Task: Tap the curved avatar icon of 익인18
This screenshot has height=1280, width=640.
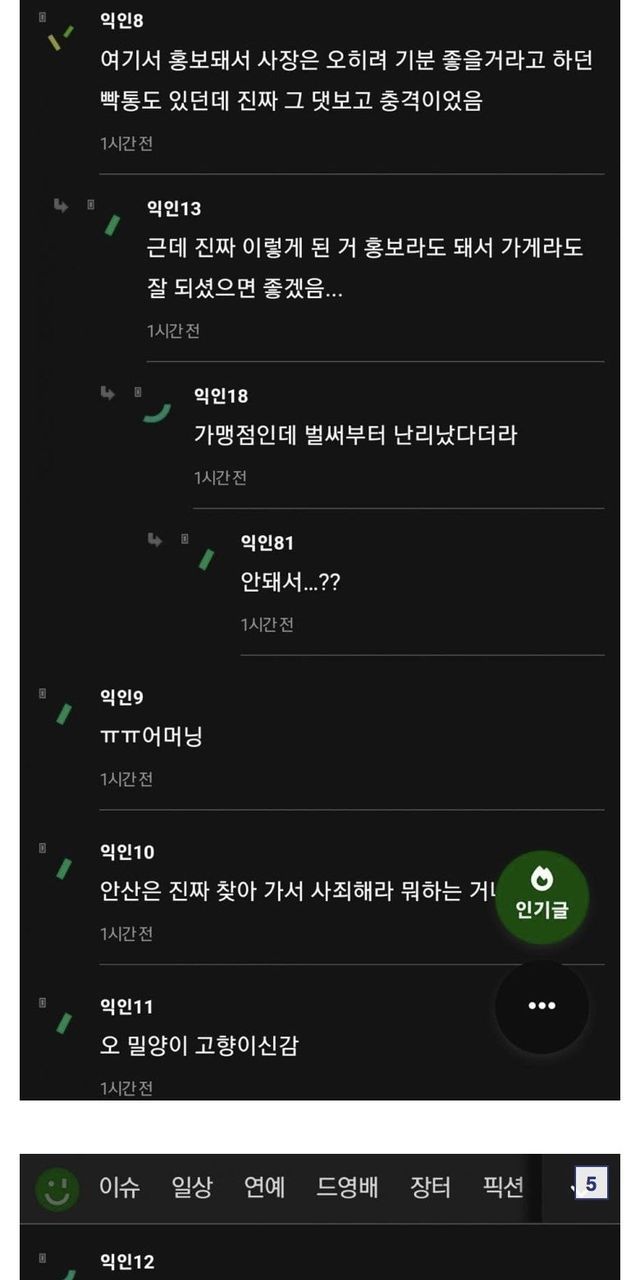Action: [157, 411]
